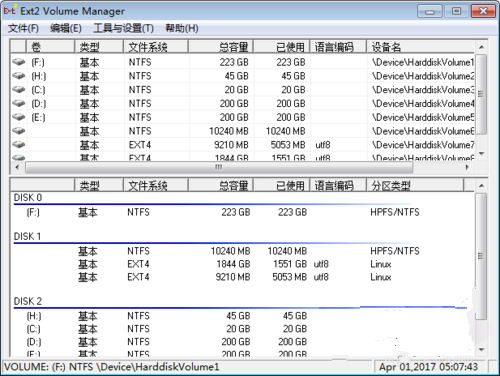The width and height of the screenshot is (500, 376).
Task: Select DISK 0 heading in lower pane
Action: (x=28, y=198)
